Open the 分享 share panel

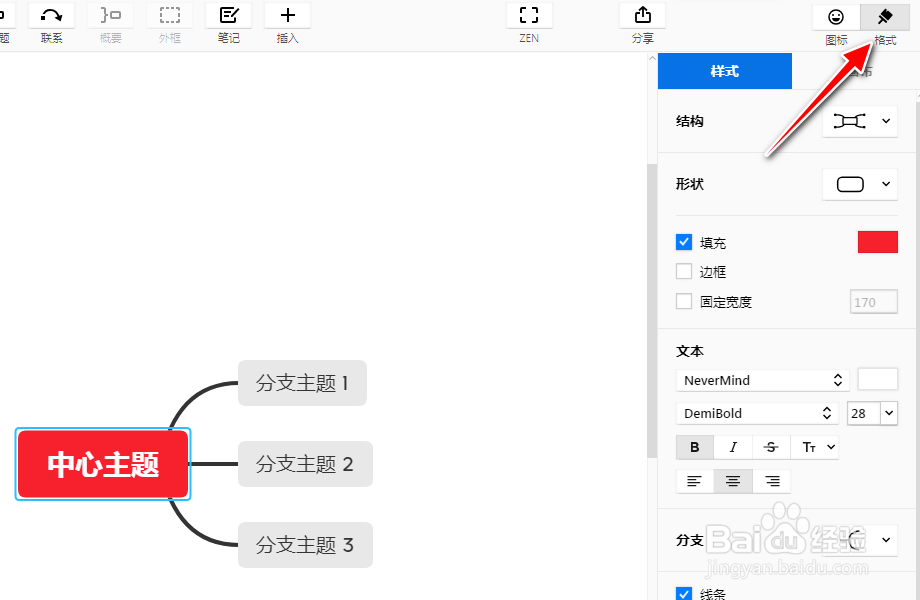(x=642, y=15)
